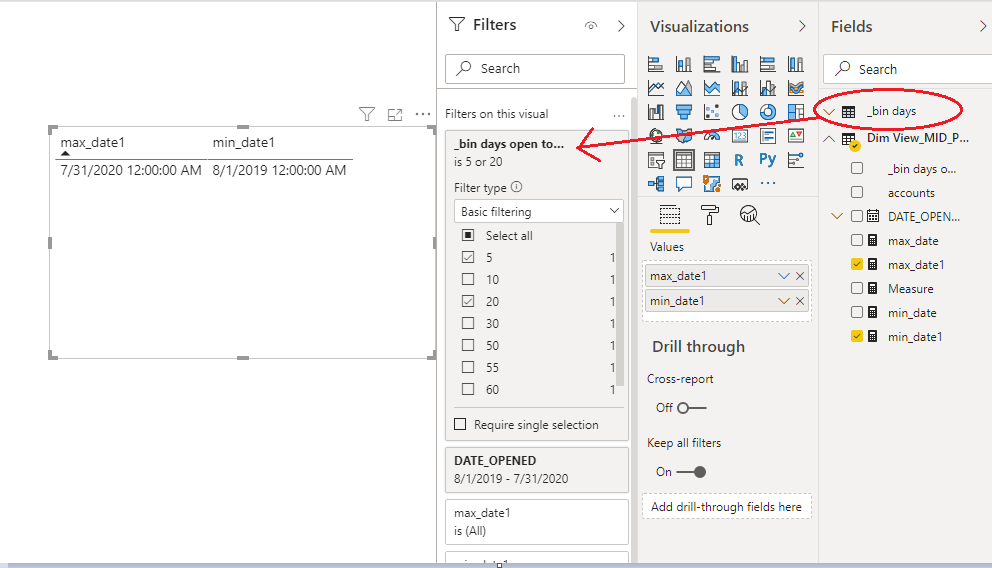Select the Python visual
Image resolution: width=992 pixels, height=568 pixels.
coord(767,159)
